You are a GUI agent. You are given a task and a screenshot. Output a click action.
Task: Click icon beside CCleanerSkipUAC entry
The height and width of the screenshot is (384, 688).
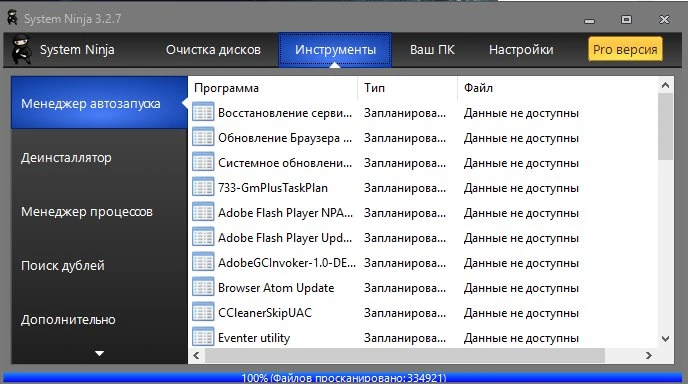203,313
